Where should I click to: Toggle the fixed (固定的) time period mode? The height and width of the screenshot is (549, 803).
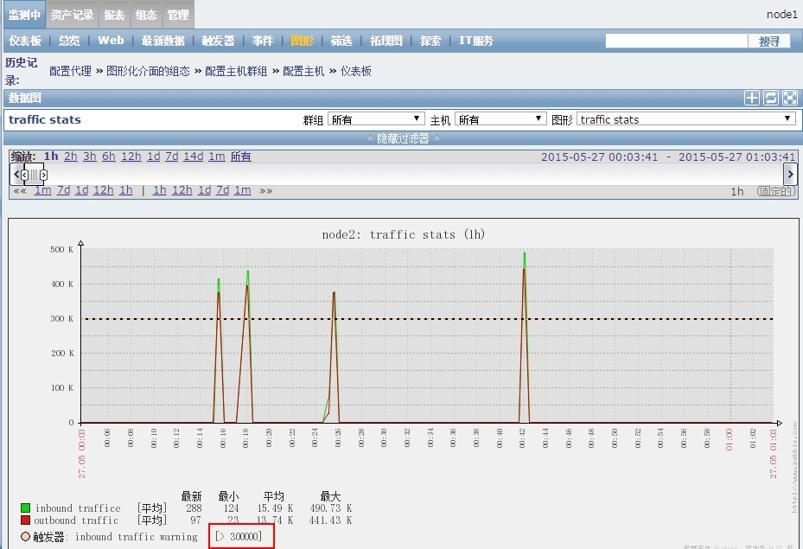click(775, 191)
